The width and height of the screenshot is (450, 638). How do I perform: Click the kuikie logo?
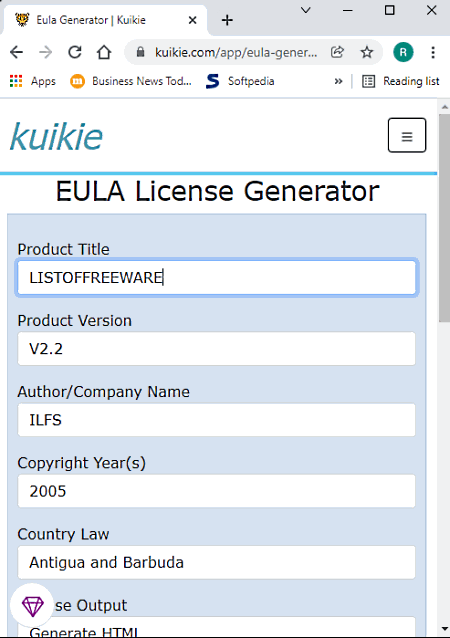pyautogui.click(x=57, y=136)
